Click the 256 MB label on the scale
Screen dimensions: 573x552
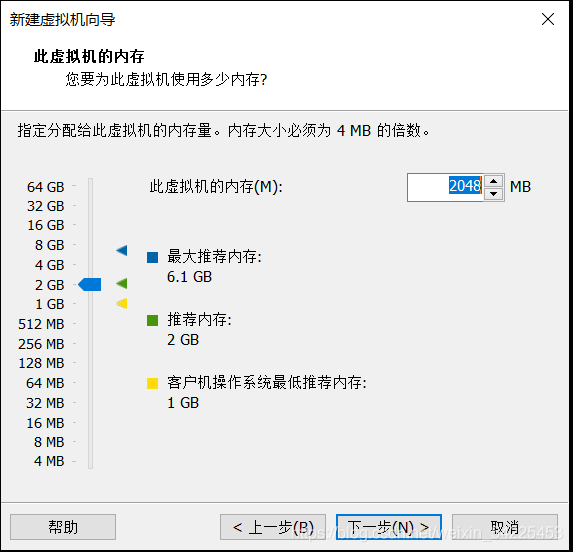[x=41, y=344]
